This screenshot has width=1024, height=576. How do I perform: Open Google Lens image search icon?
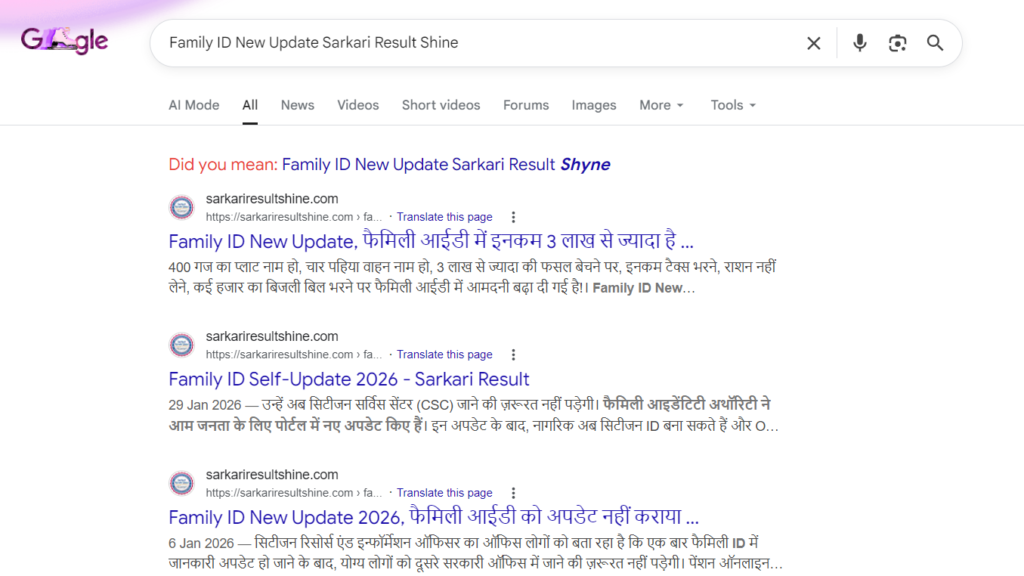tap(897, 43)
